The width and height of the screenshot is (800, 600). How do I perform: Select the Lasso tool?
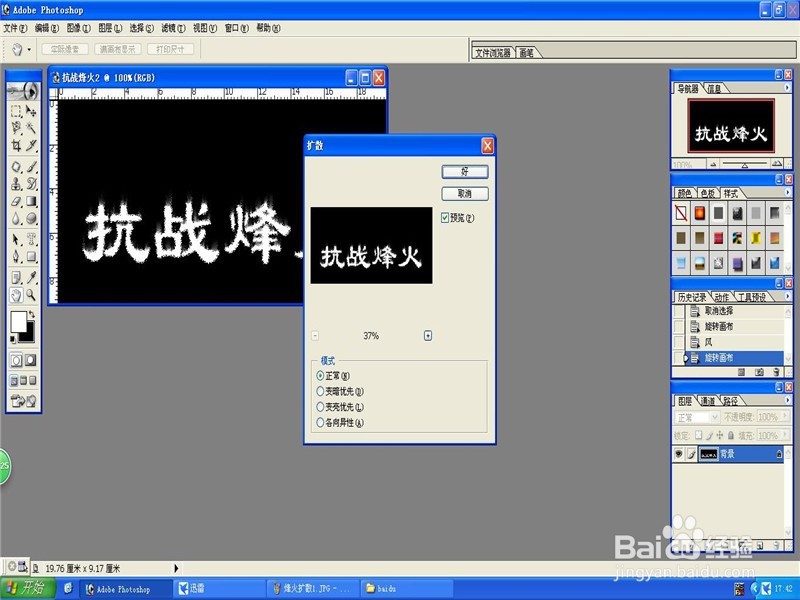pos(15,127)
